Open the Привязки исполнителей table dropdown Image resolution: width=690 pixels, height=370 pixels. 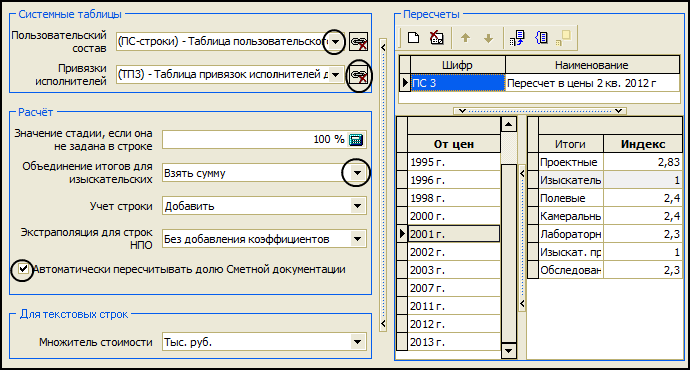coord(336,75)
